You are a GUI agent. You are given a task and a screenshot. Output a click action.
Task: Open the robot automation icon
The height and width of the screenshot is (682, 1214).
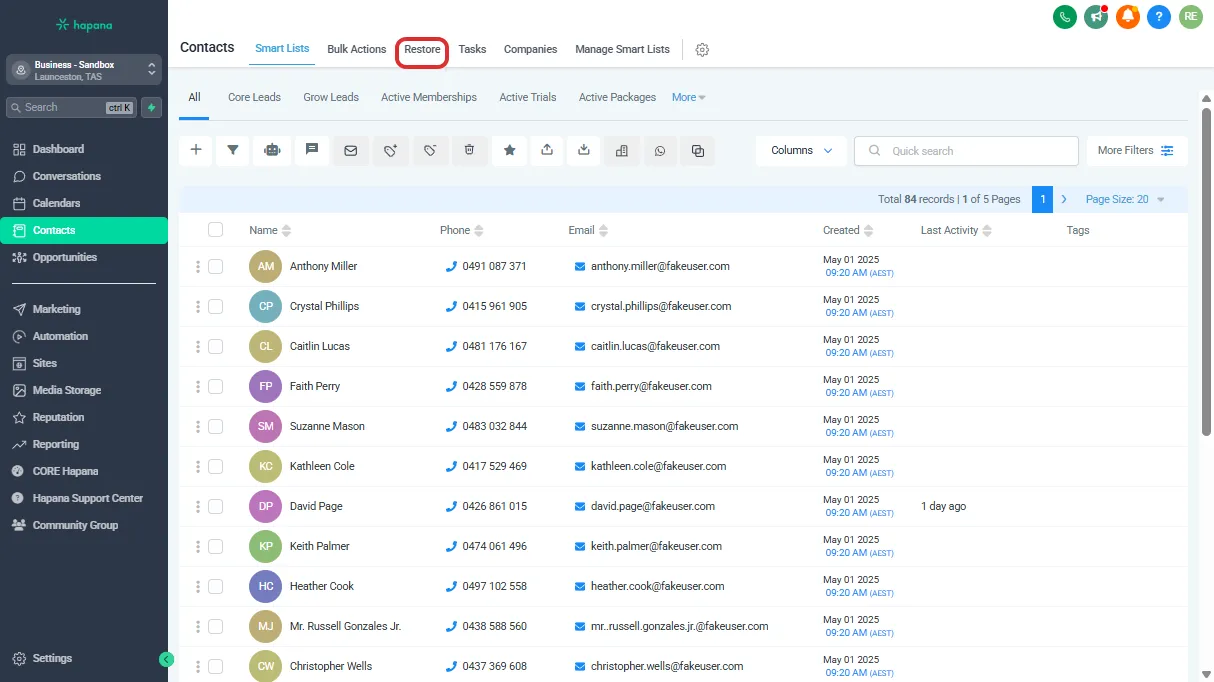pos(272,150)
